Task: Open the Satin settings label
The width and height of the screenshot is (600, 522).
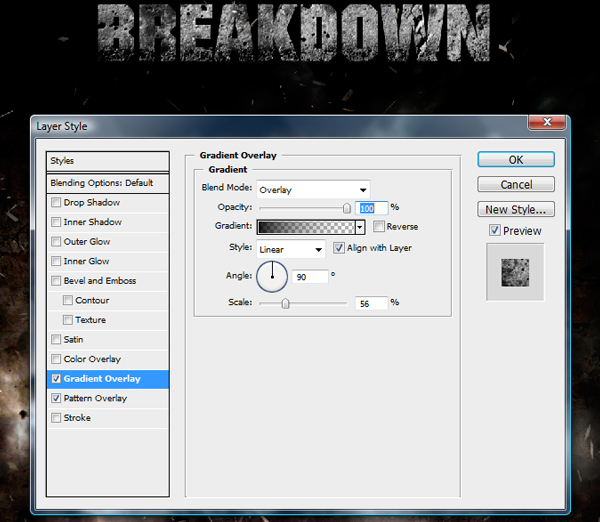Action: [73, 339]
